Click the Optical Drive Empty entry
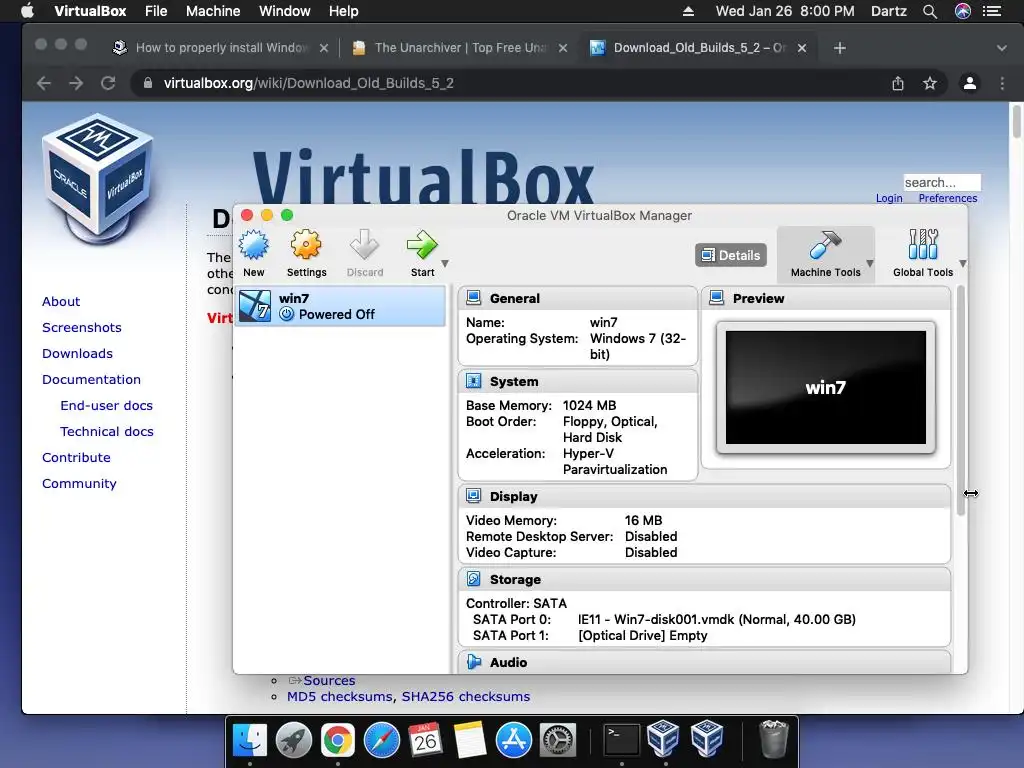This screenshot has width=1024, height=768. point(643,636)
